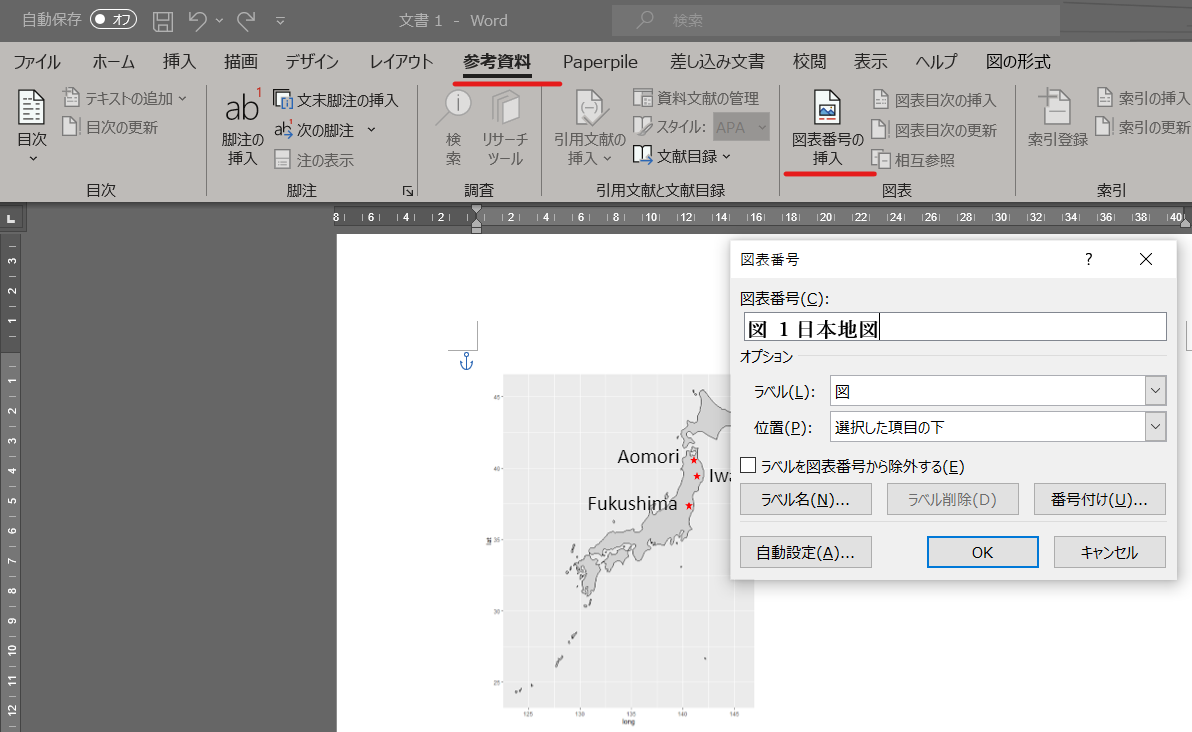
Task: Toggle the 自動保存 autosave switch
Action: 113,20
